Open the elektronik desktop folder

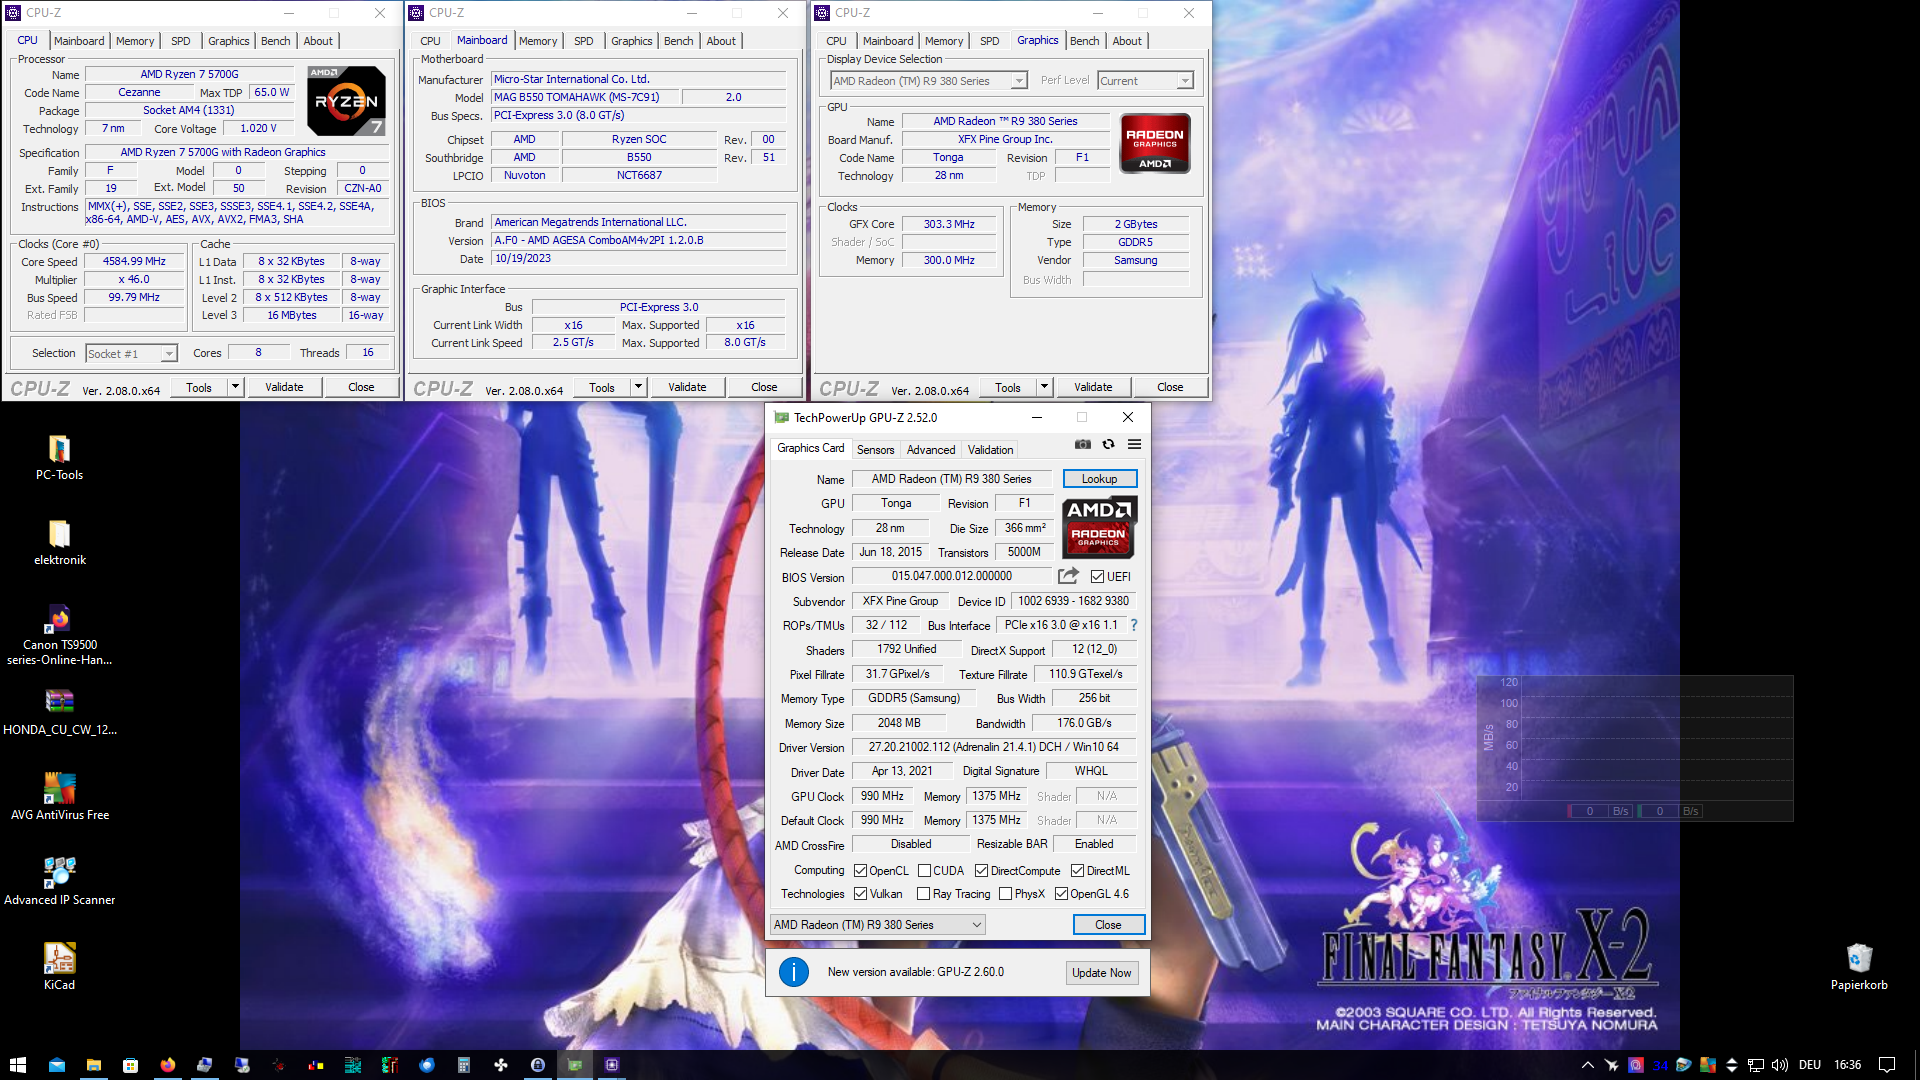pyautogui.click(x=59, y=543)
